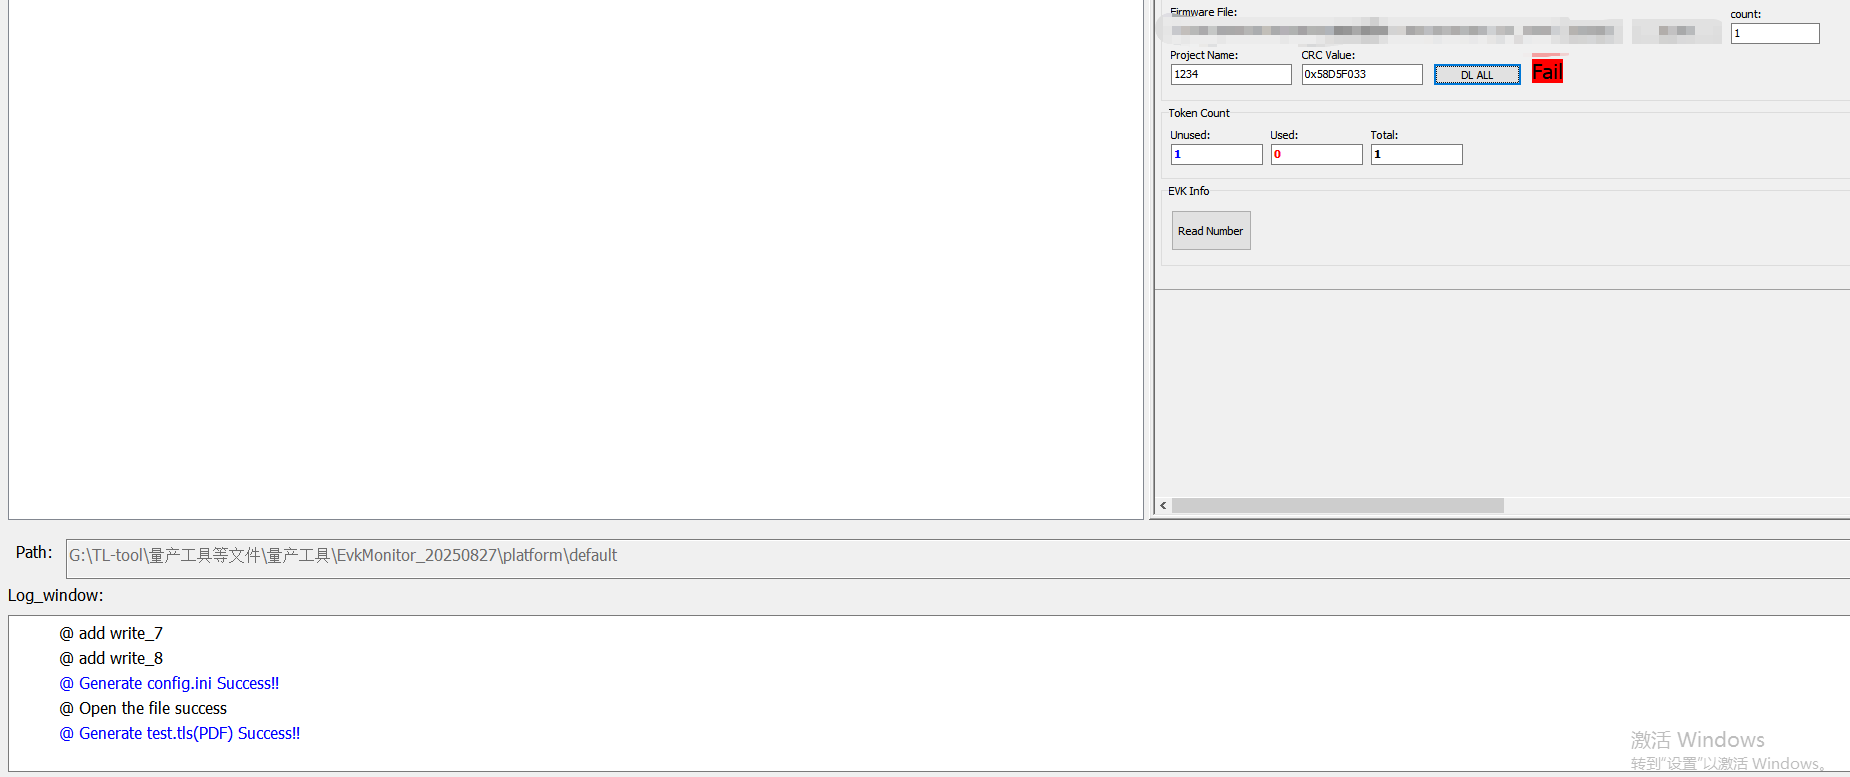Click the Unused token count field
Screen dimensions: 1850x777
tap(1216, 155)
